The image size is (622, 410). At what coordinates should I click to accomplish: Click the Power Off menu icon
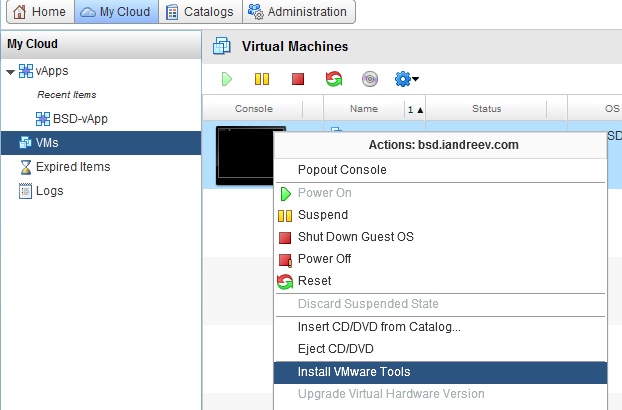tap(285, 260)
